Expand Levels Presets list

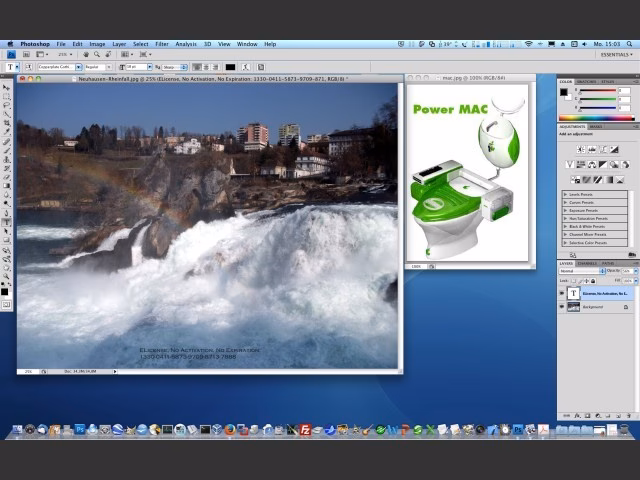(565, 195)
